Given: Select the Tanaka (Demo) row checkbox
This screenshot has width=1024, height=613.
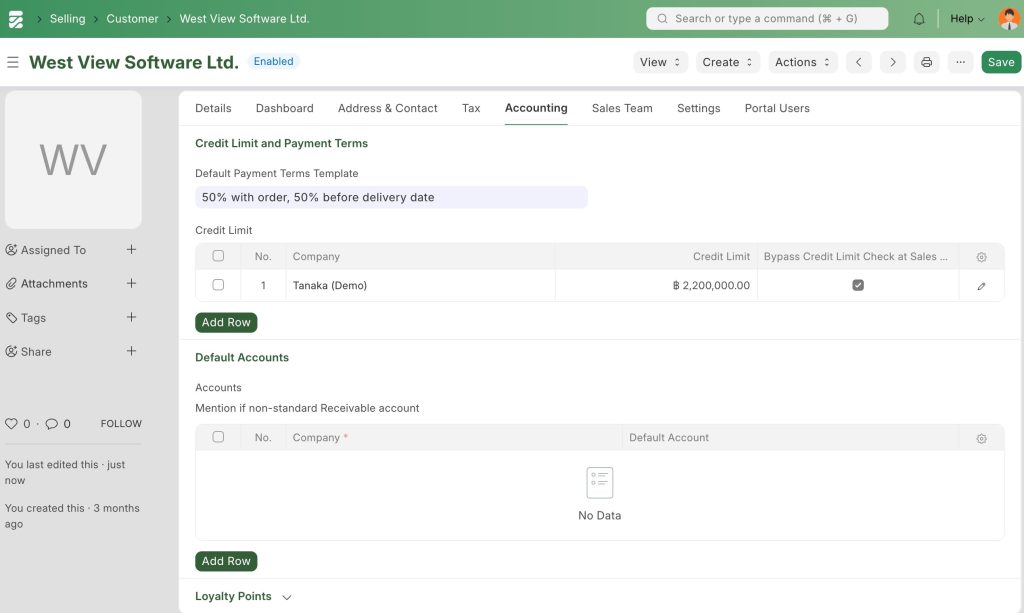Looking at the screenshot, I should [x=218, y=285].
